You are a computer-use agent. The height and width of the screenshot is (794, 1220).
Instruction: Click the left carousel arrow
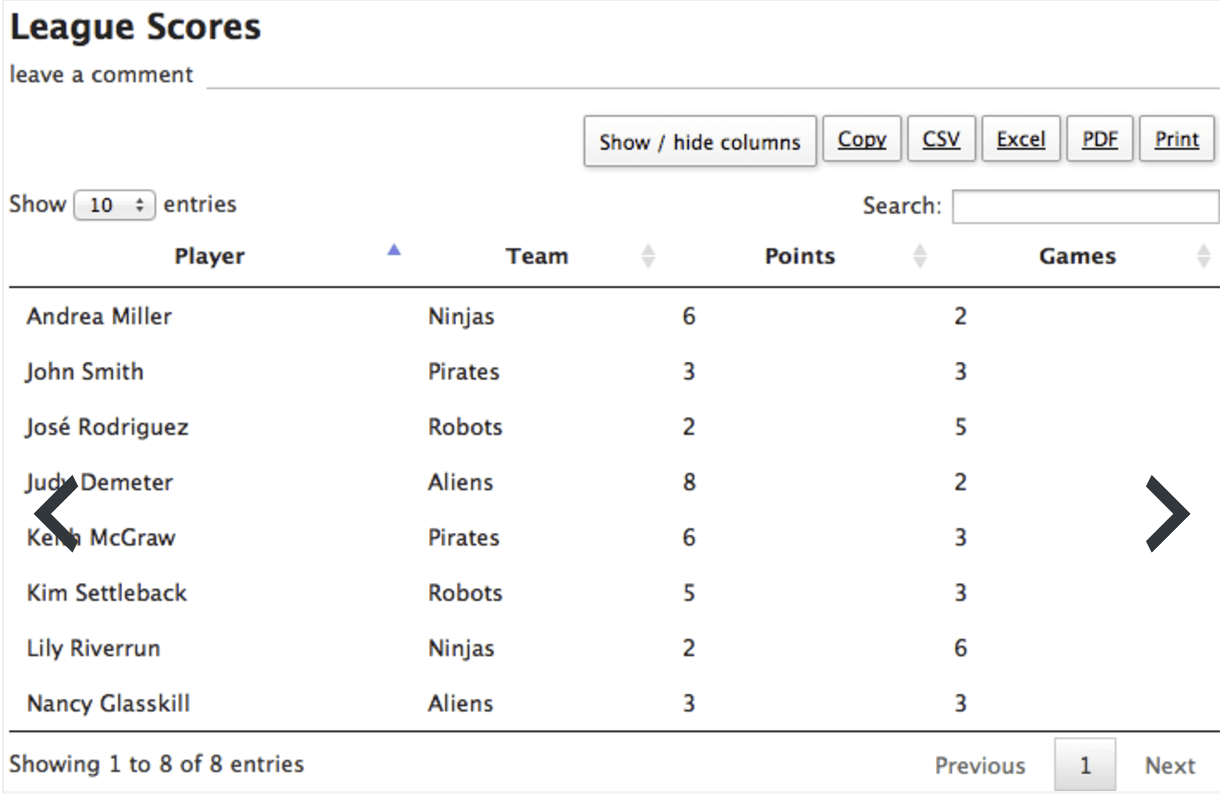tap(56, 514)
